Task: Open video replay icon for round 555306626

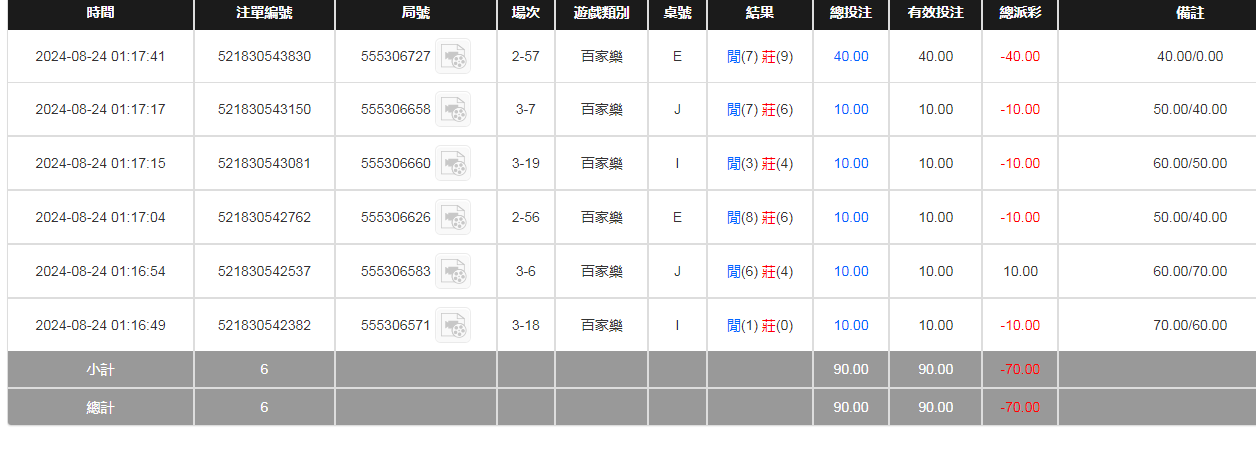Action: click(453, 217)
